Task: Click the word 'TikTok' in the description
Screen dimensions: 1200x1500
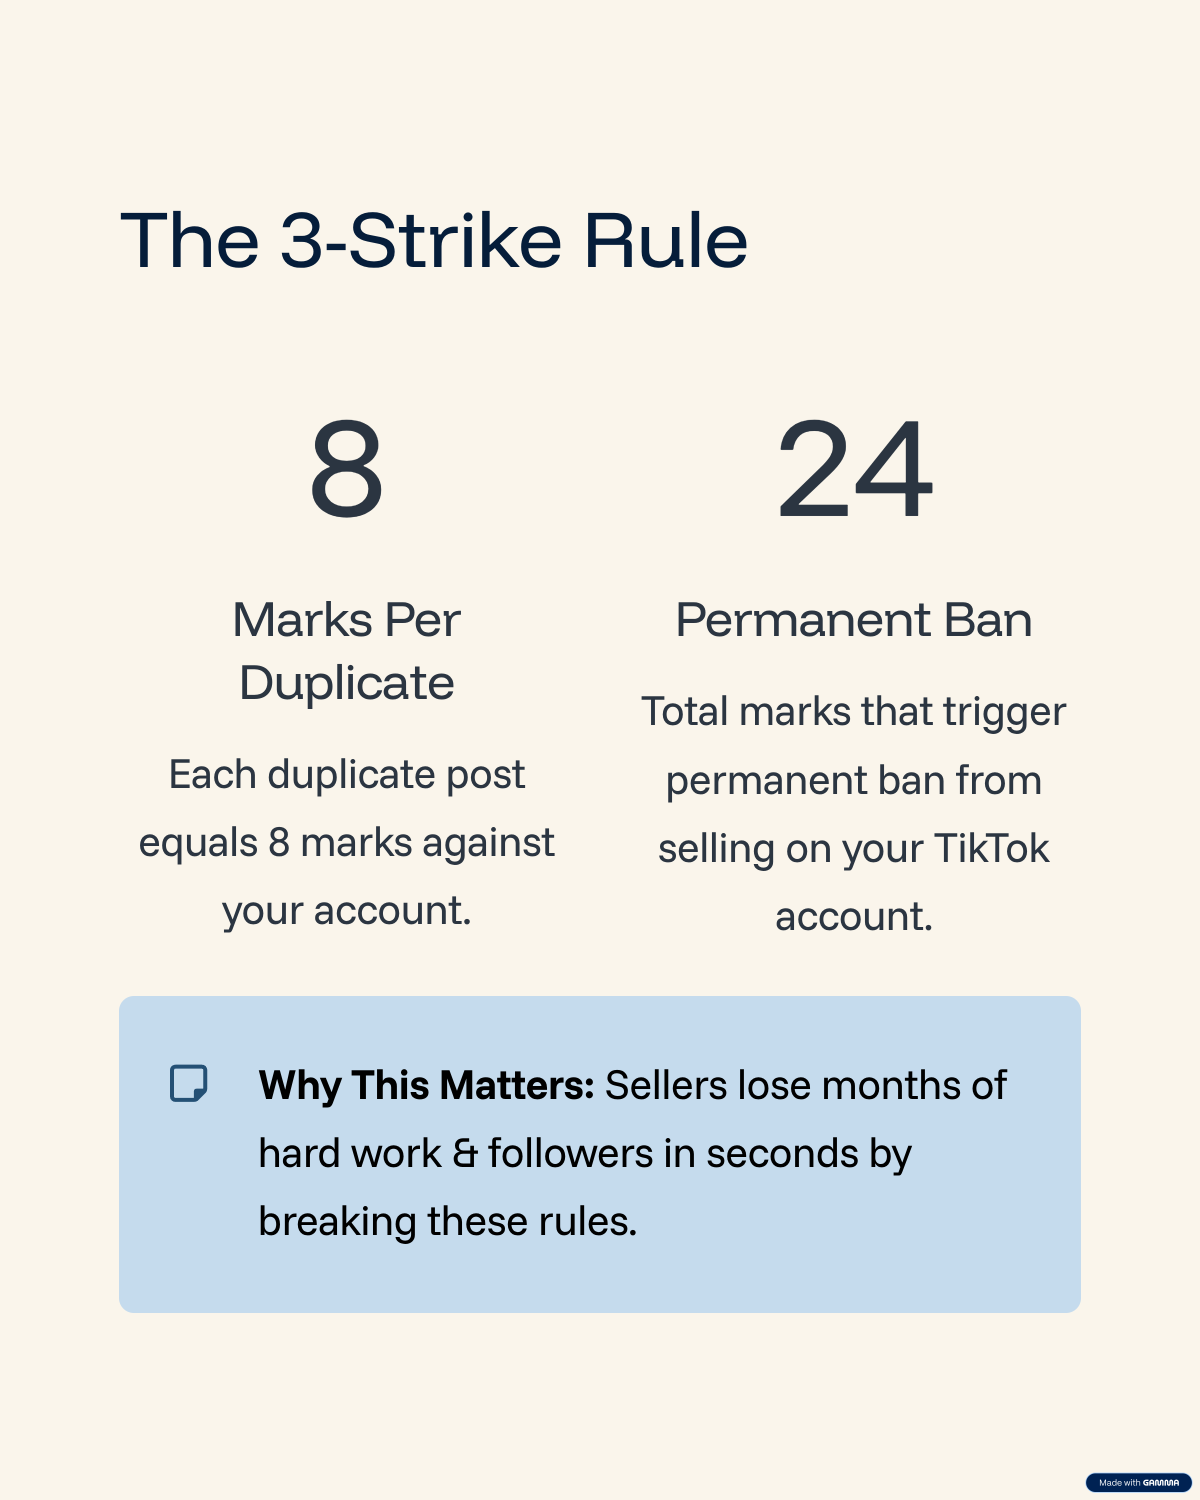Action: [x=991, y=849]
